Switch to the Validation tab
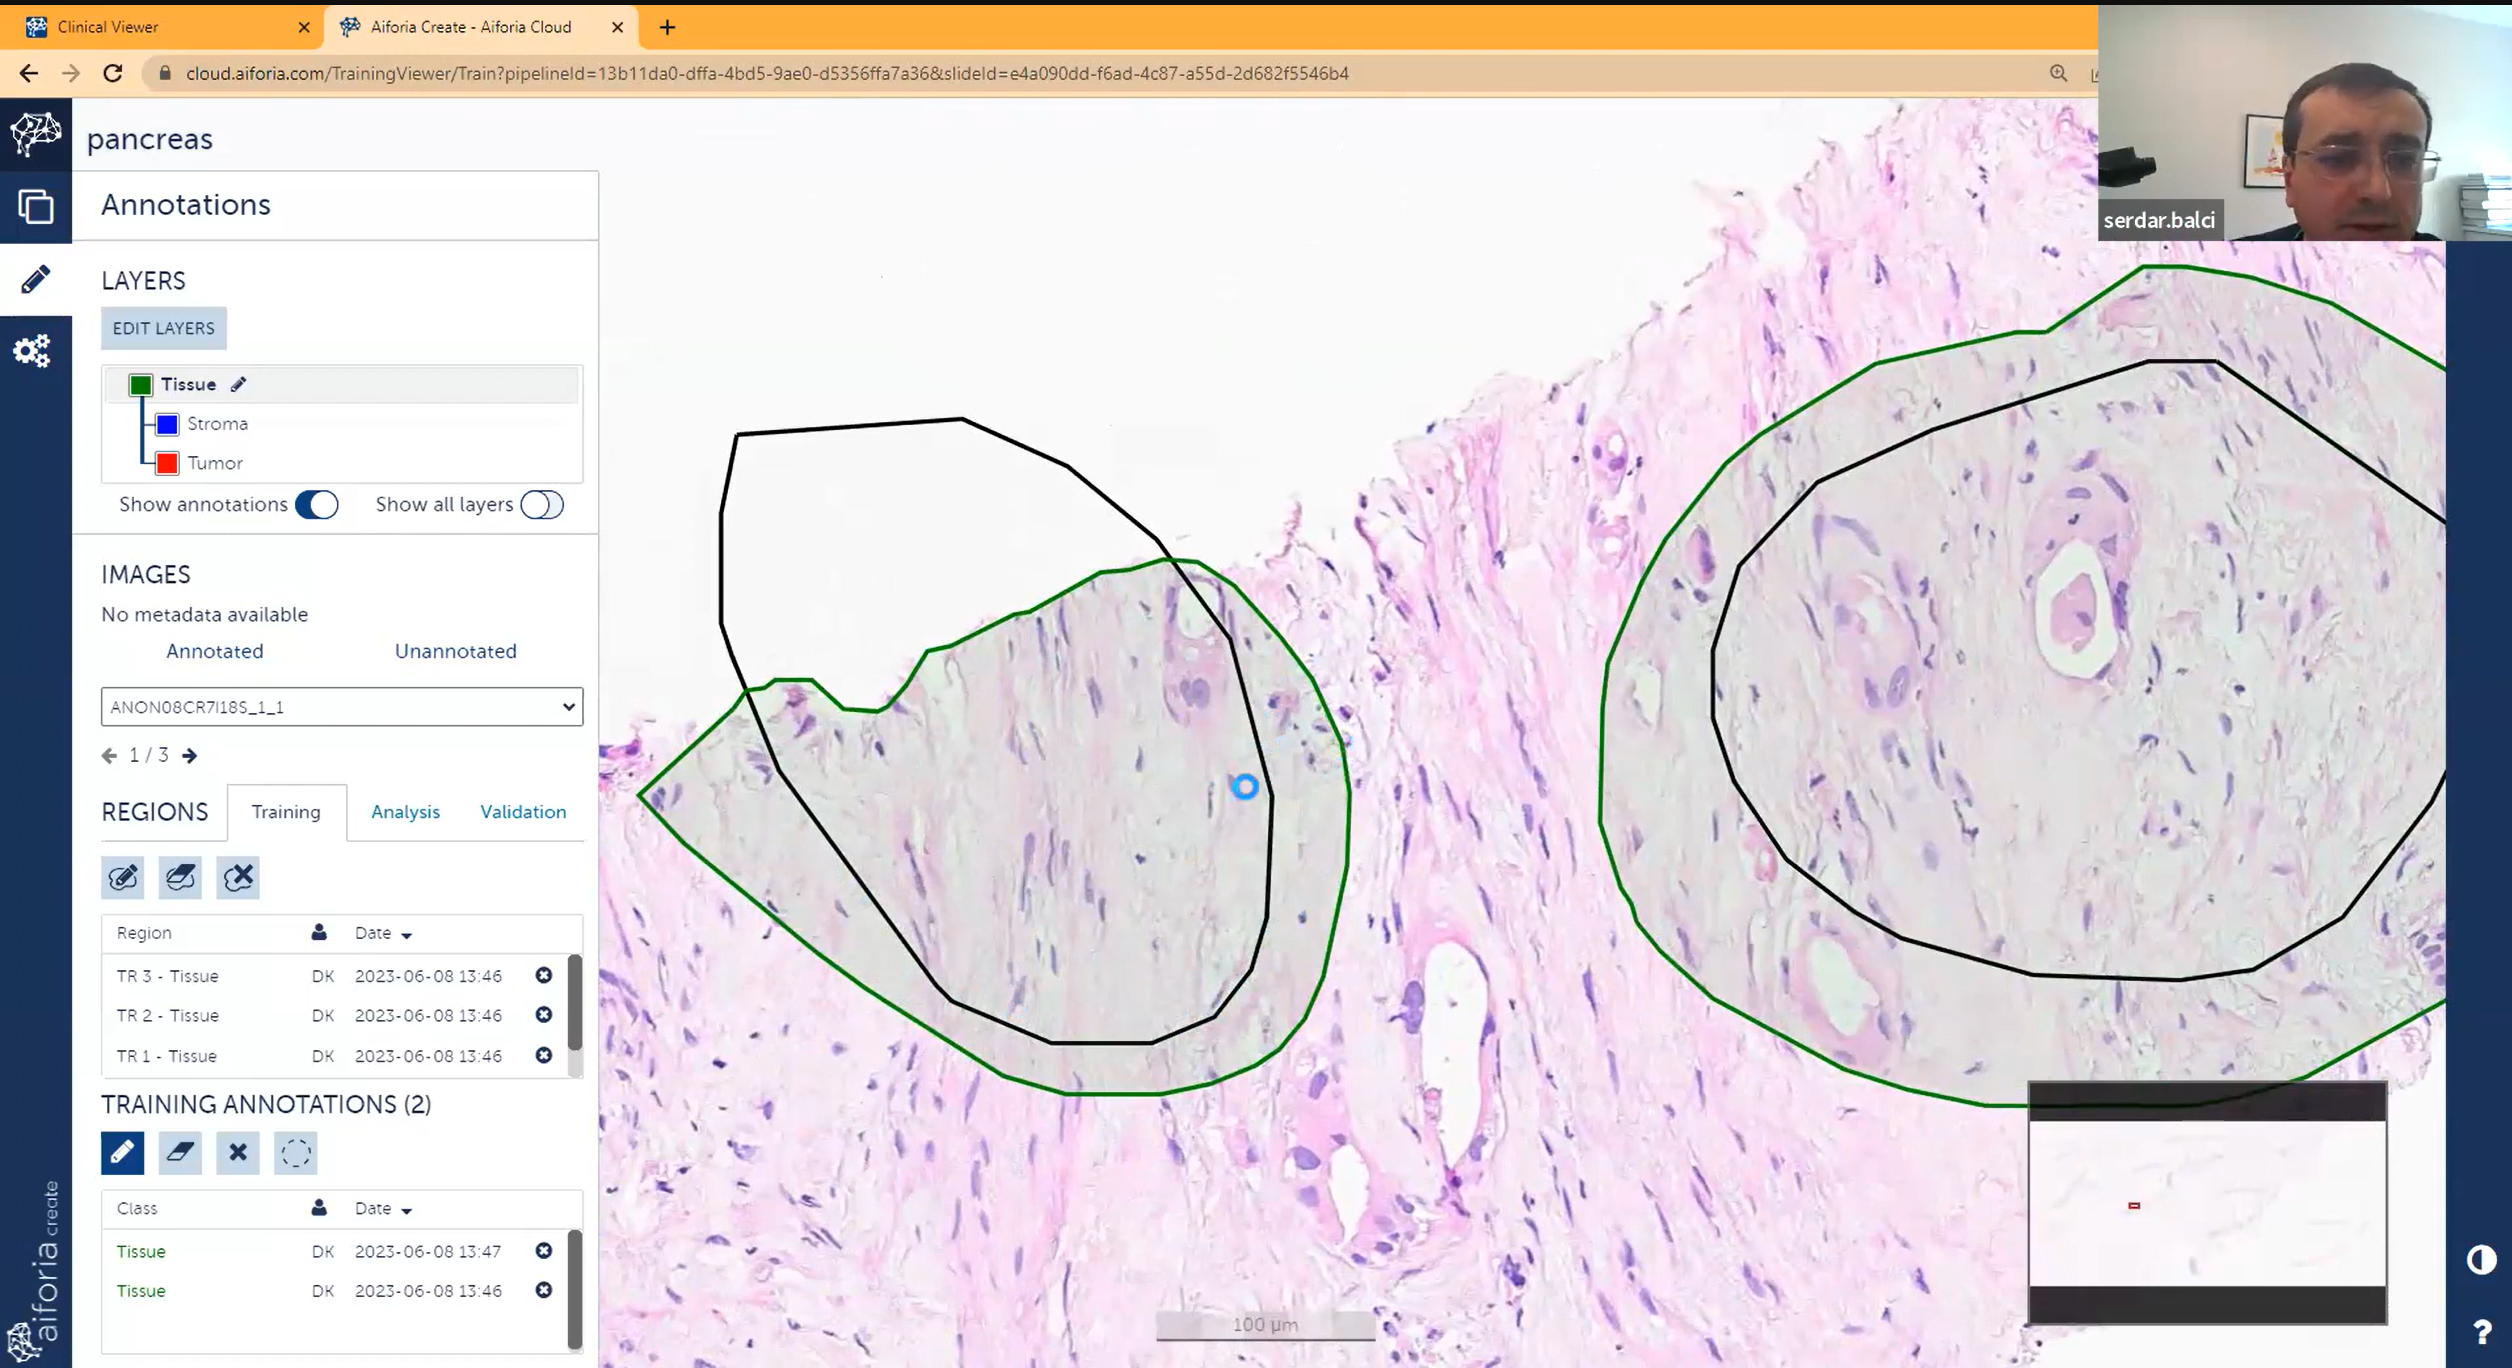This screenshot has width=2512, height=1368. tap(523, 812)
